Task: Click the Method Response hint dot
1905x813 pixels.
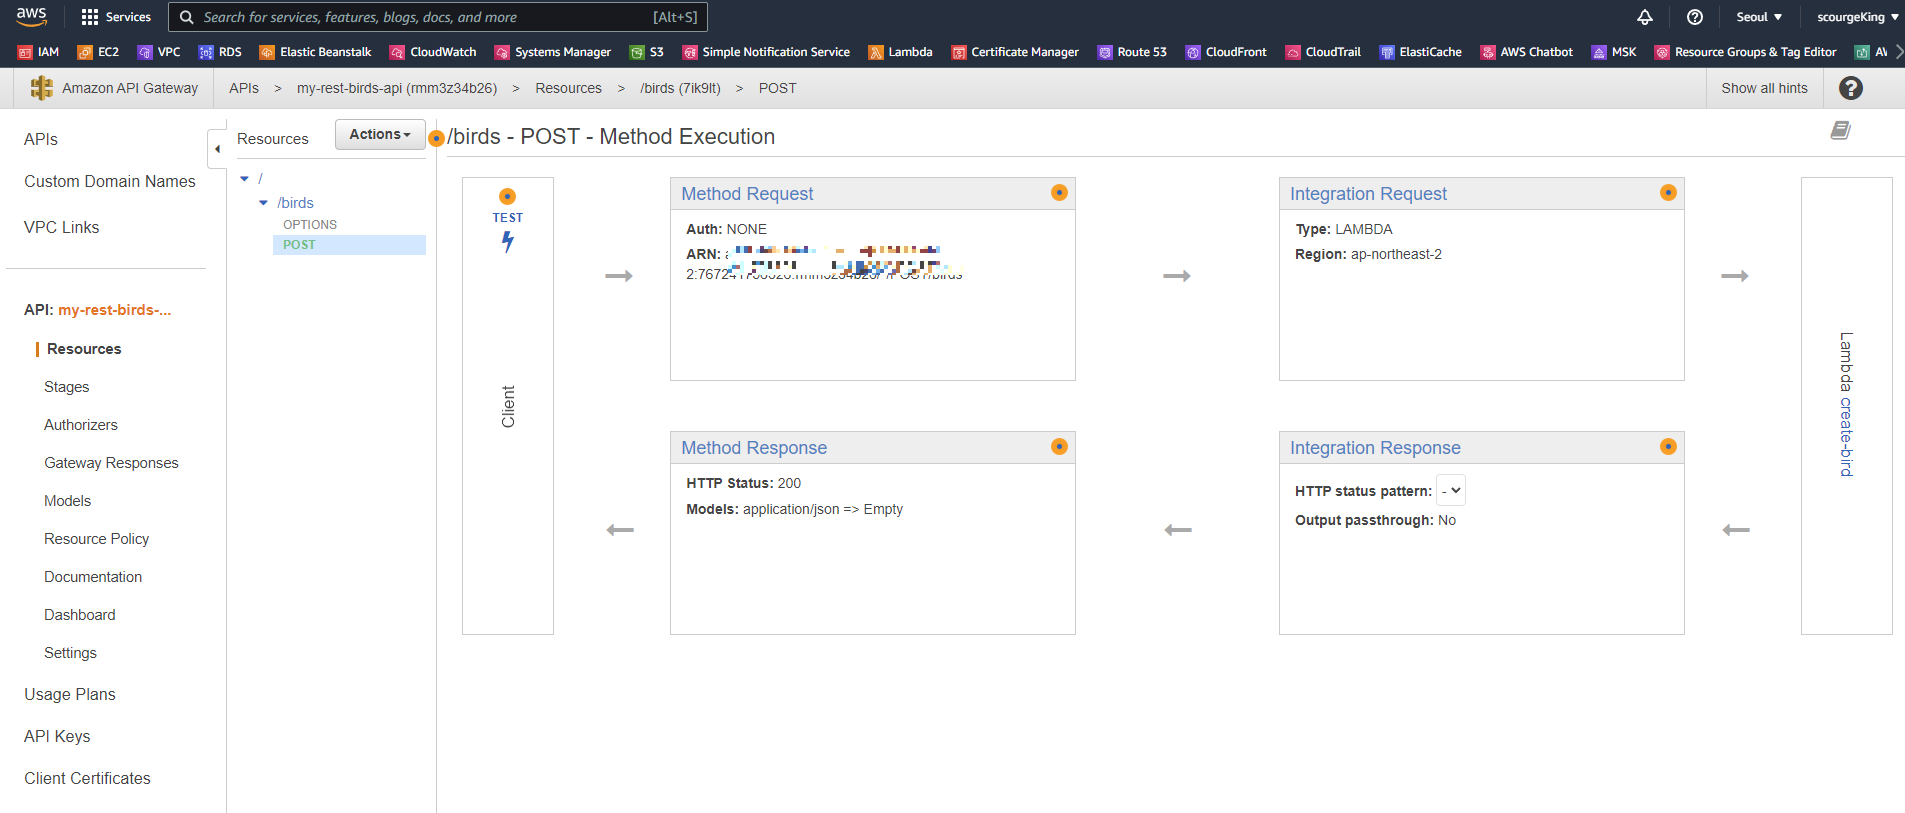Action: click(x=1059, y=446)
